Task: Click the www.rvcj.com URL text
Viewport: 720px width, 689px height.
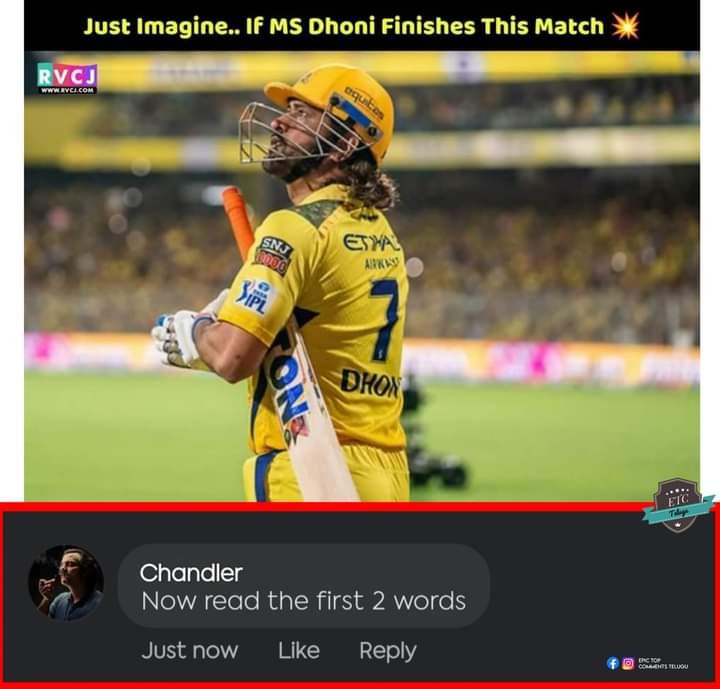Action: [67, 90]
